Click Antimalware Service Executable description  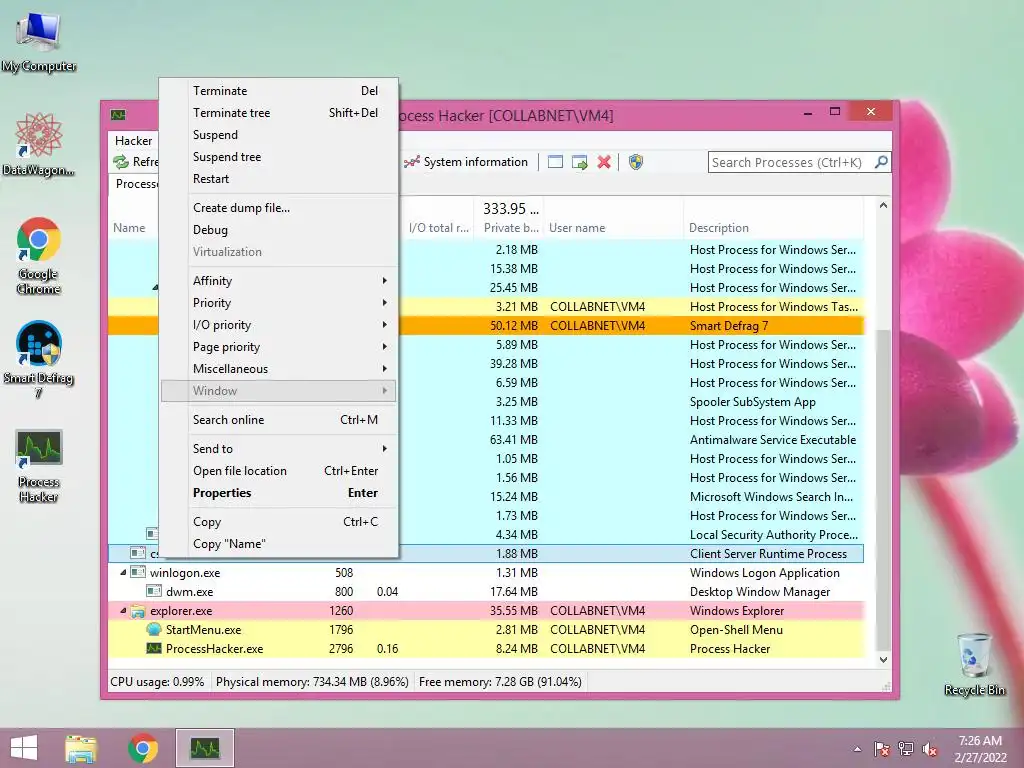coord(773,440)
